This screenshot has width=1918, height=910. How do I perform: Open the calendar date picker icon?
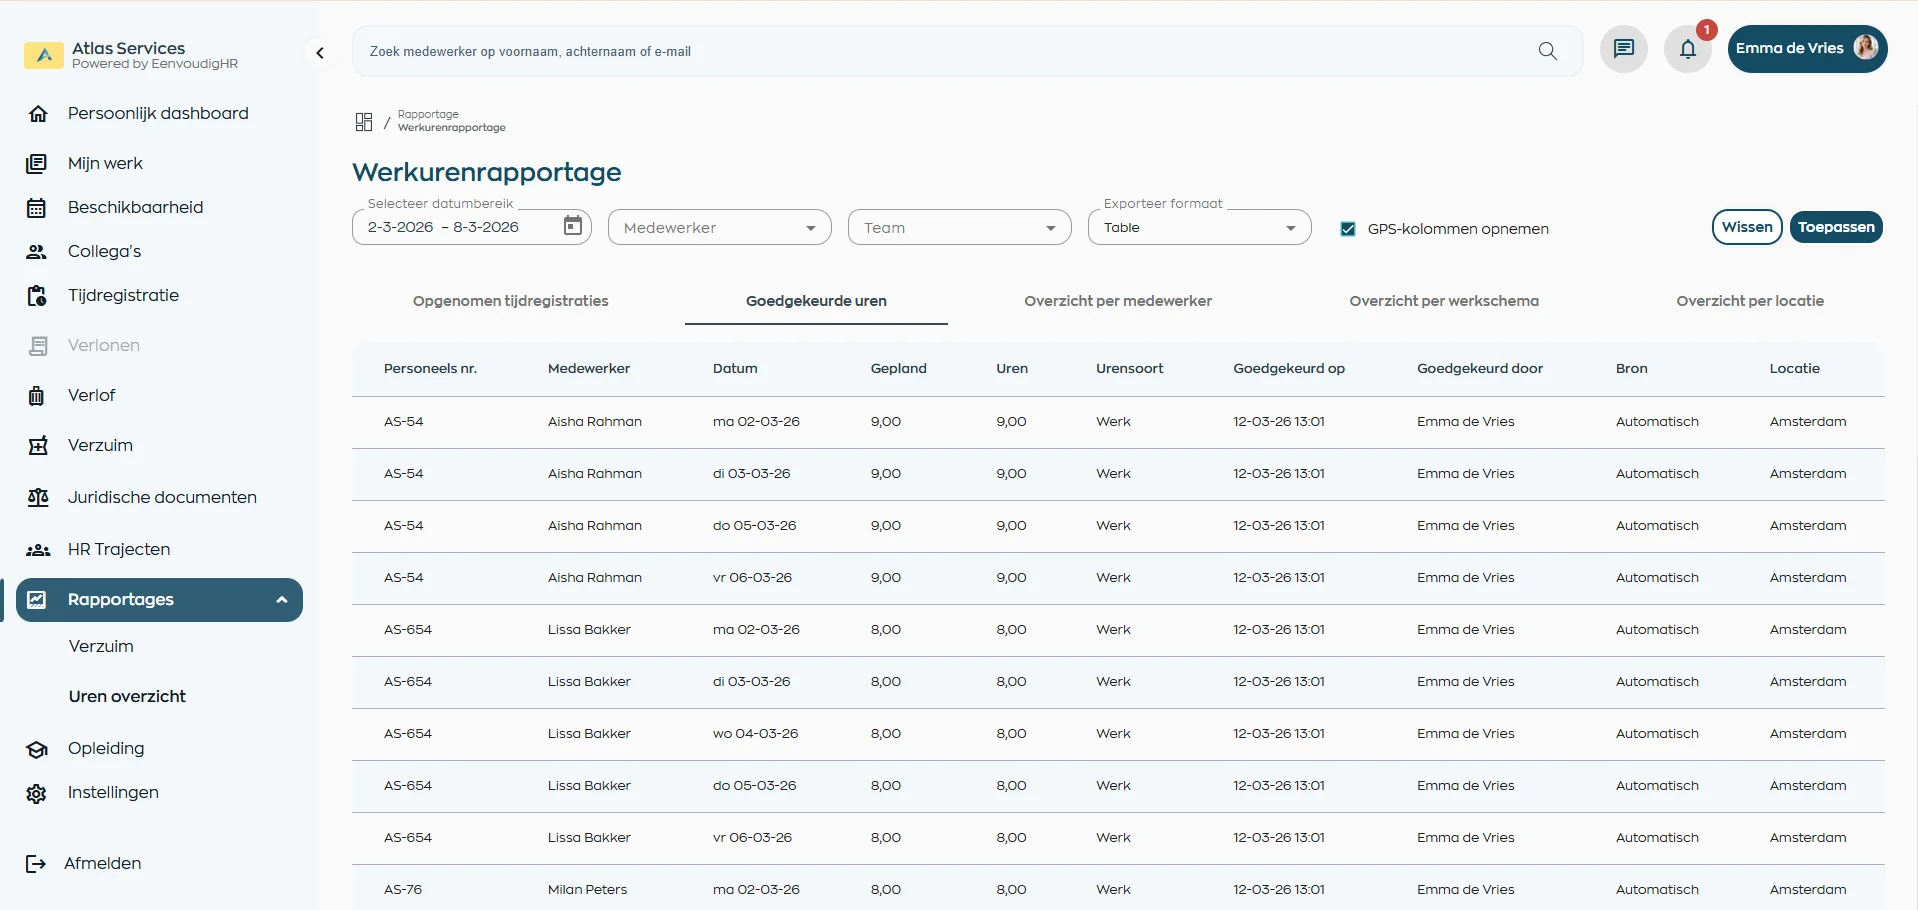(573, 226)
